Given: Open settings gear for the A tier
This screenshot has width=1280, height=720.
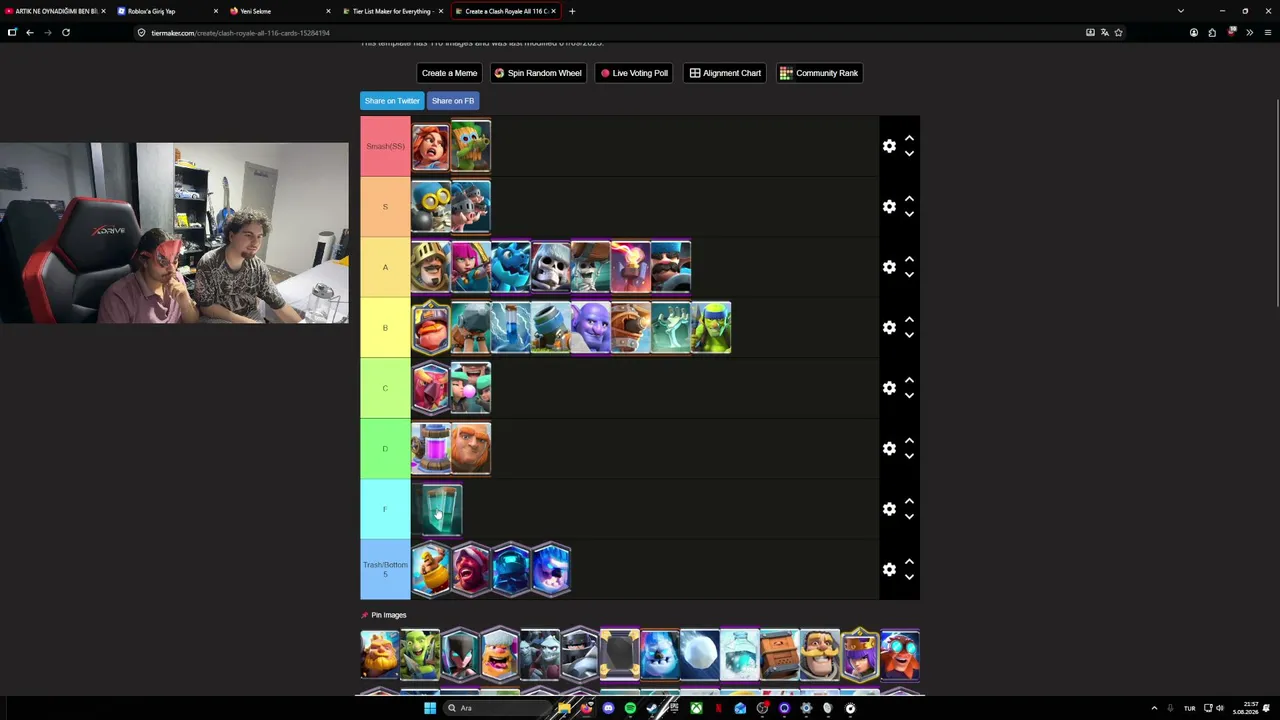Looking at the screenshot, I should (x=889, y=267).
